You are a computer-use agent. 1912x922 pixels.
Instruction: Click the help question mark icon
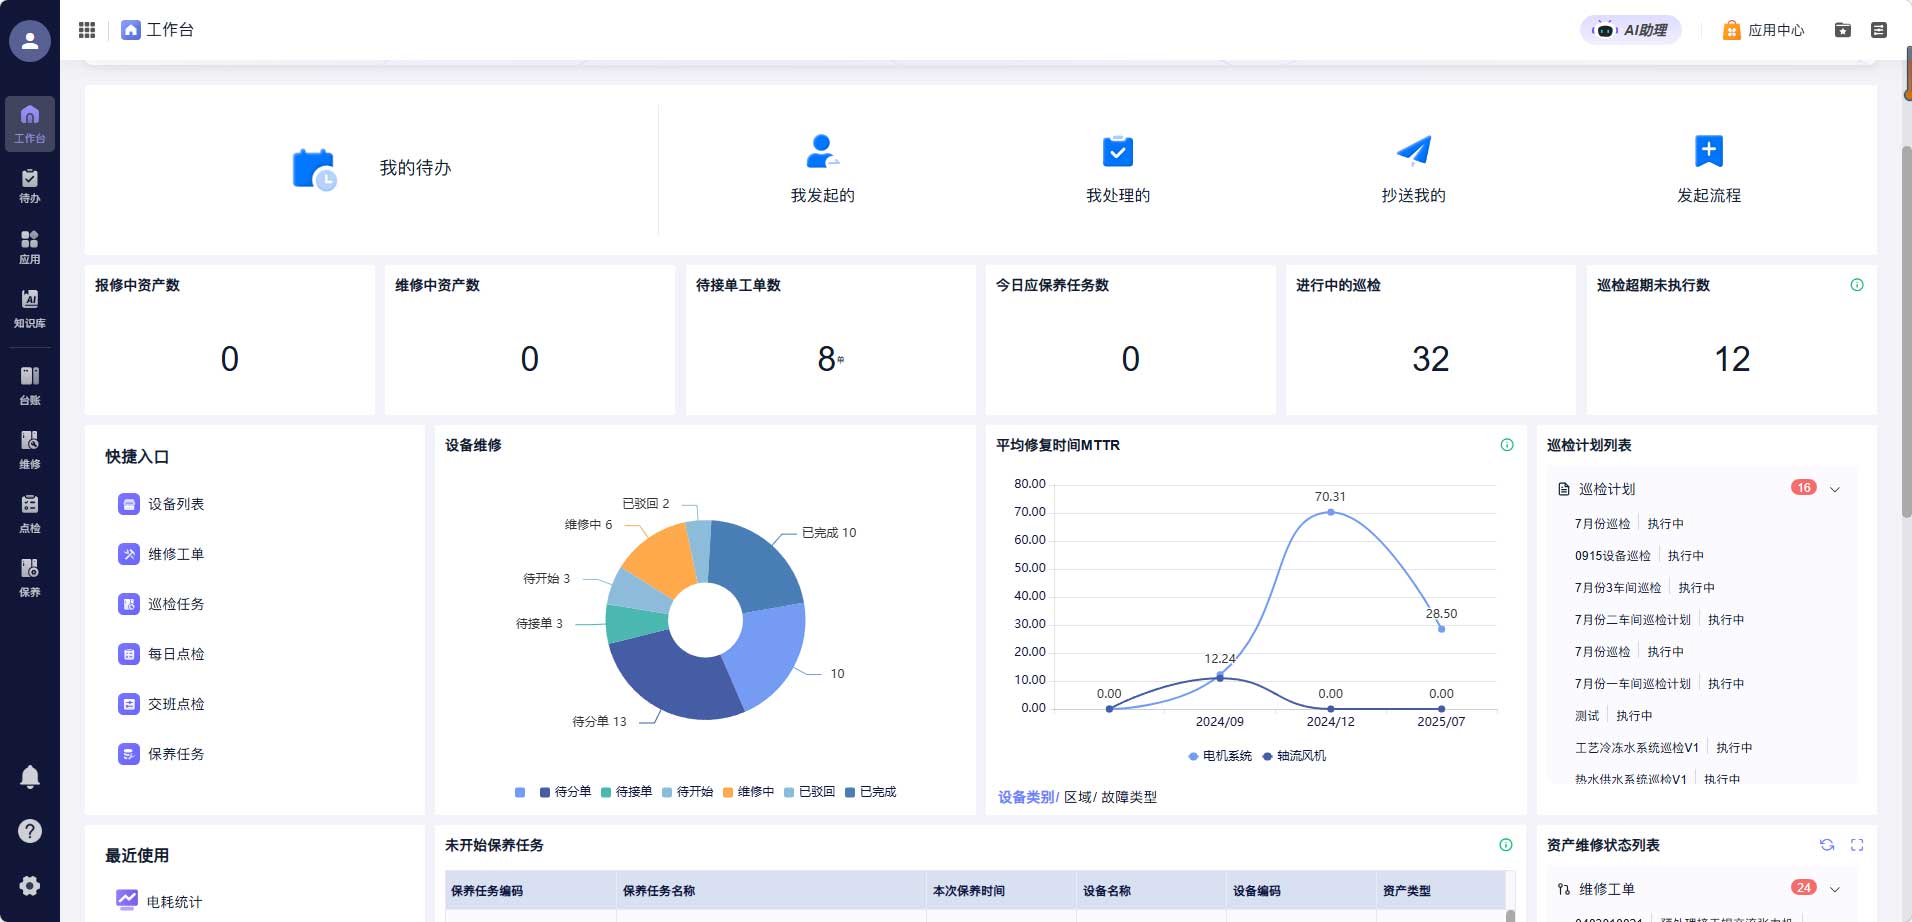[30, 831]
